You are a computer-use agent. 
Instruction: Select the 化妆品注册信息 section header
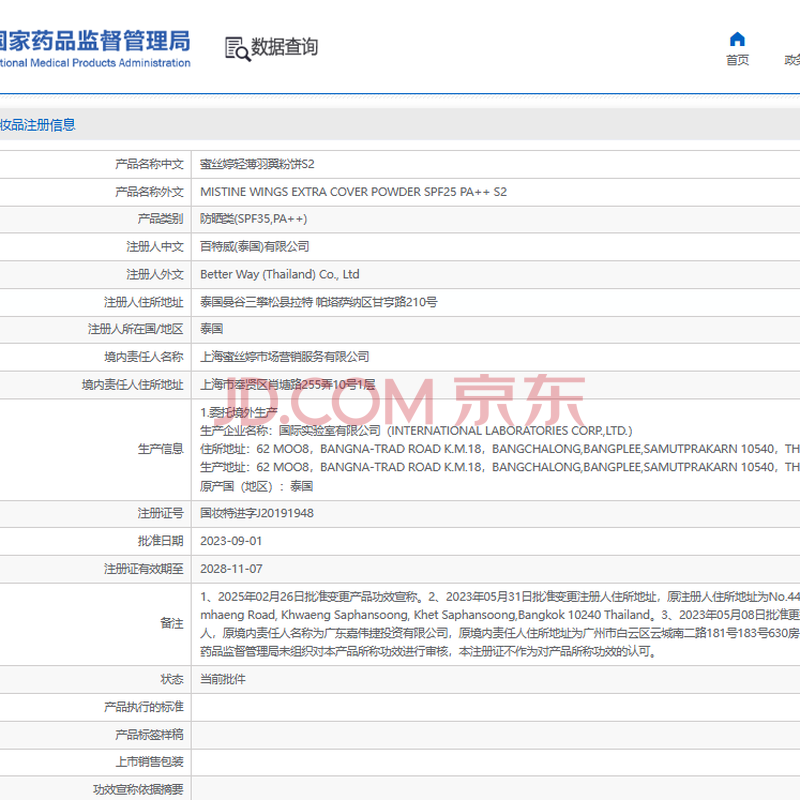(37, 125)
